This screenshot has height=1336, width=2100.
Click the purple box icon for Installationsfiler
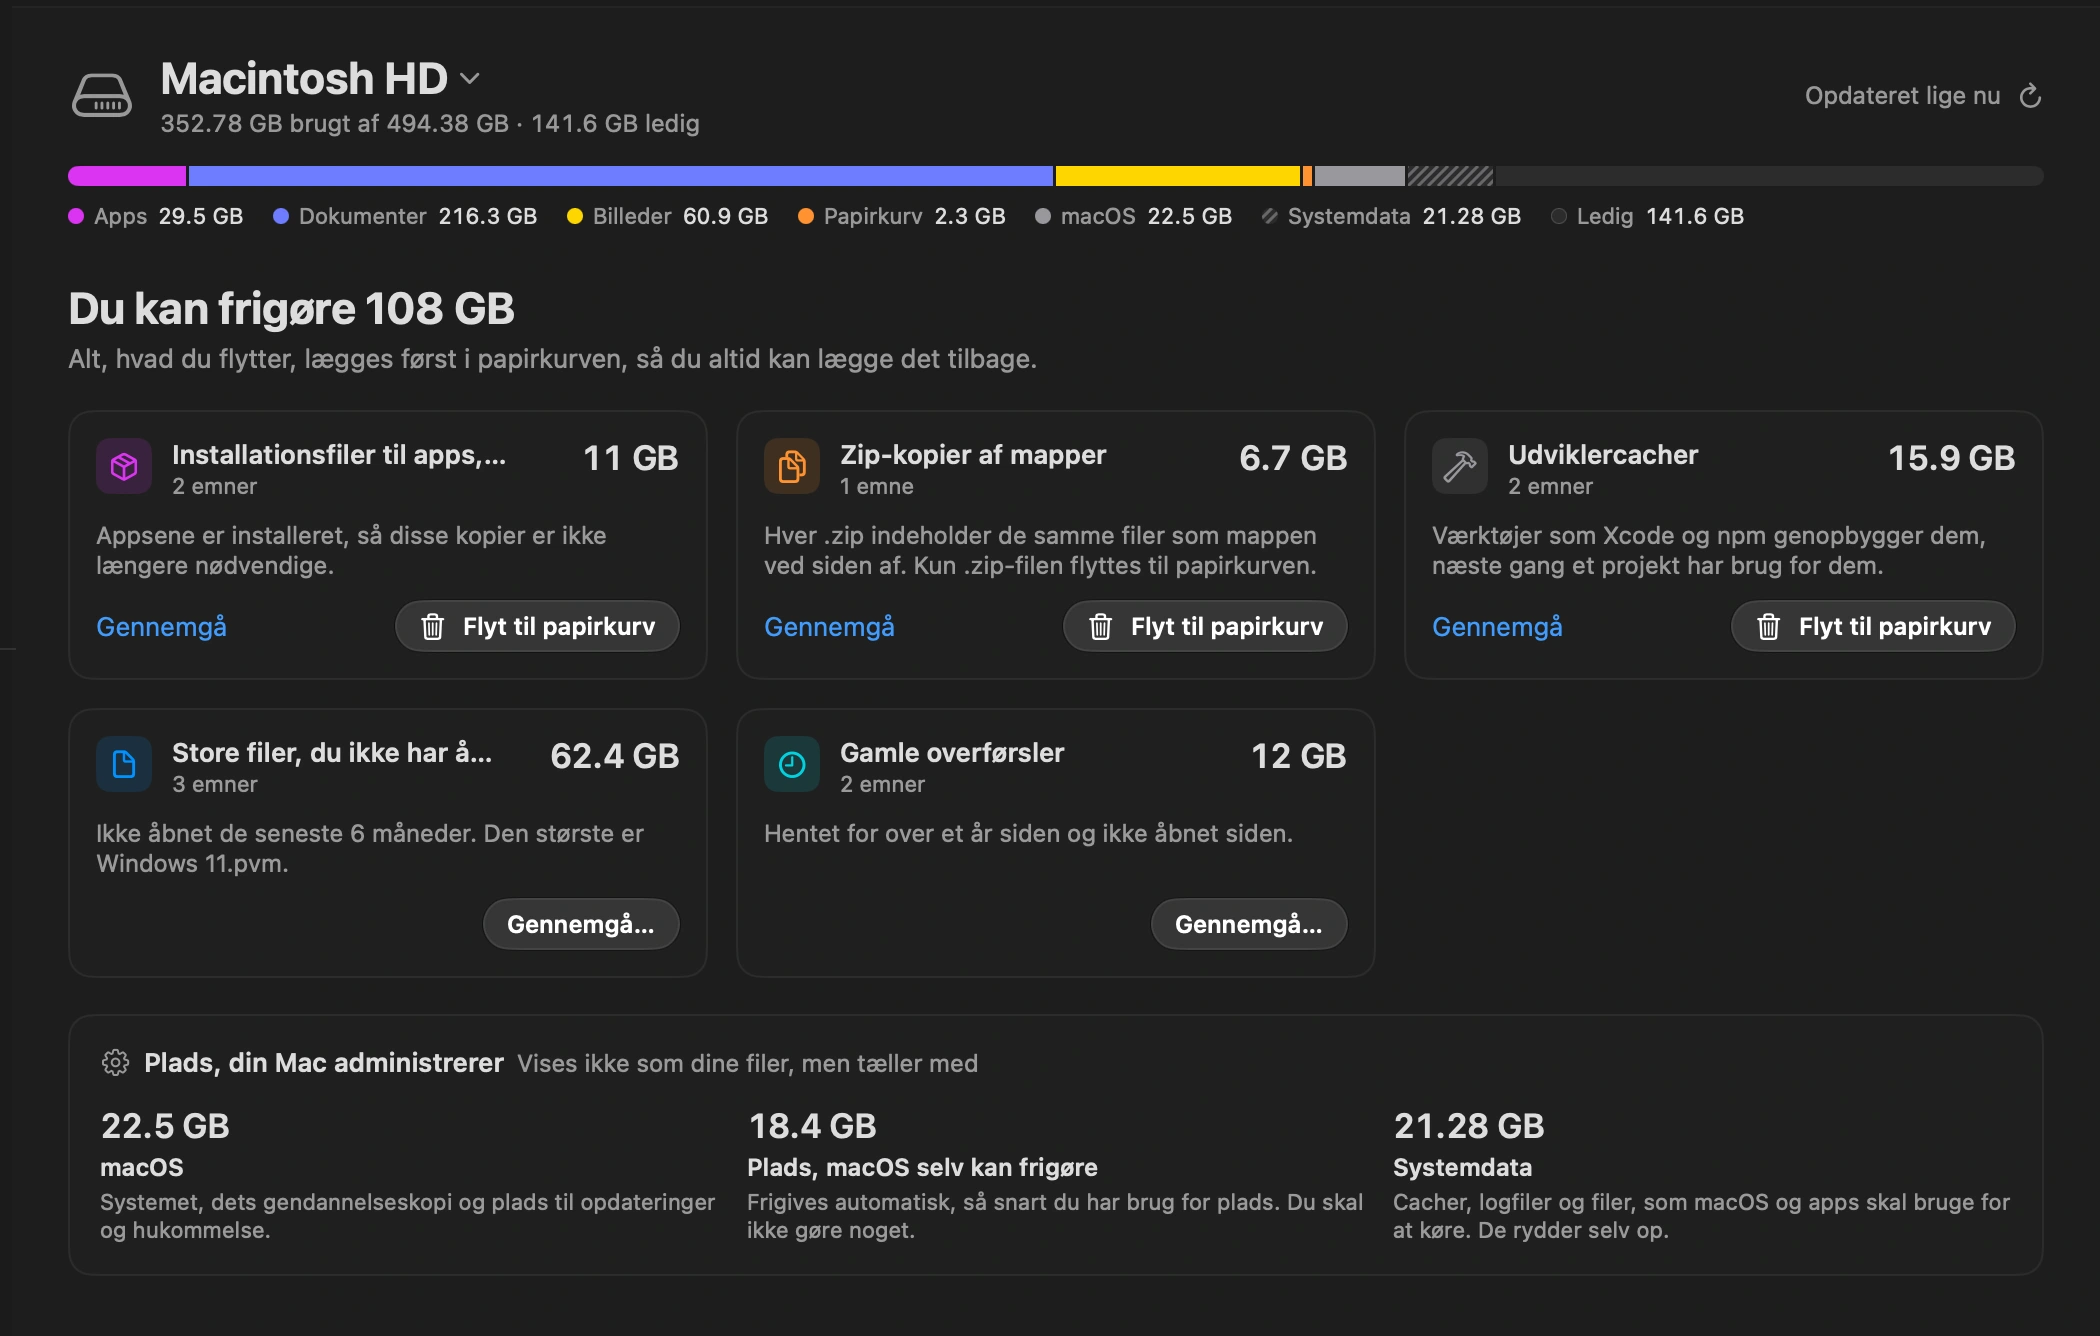click(x=124, y=466)
